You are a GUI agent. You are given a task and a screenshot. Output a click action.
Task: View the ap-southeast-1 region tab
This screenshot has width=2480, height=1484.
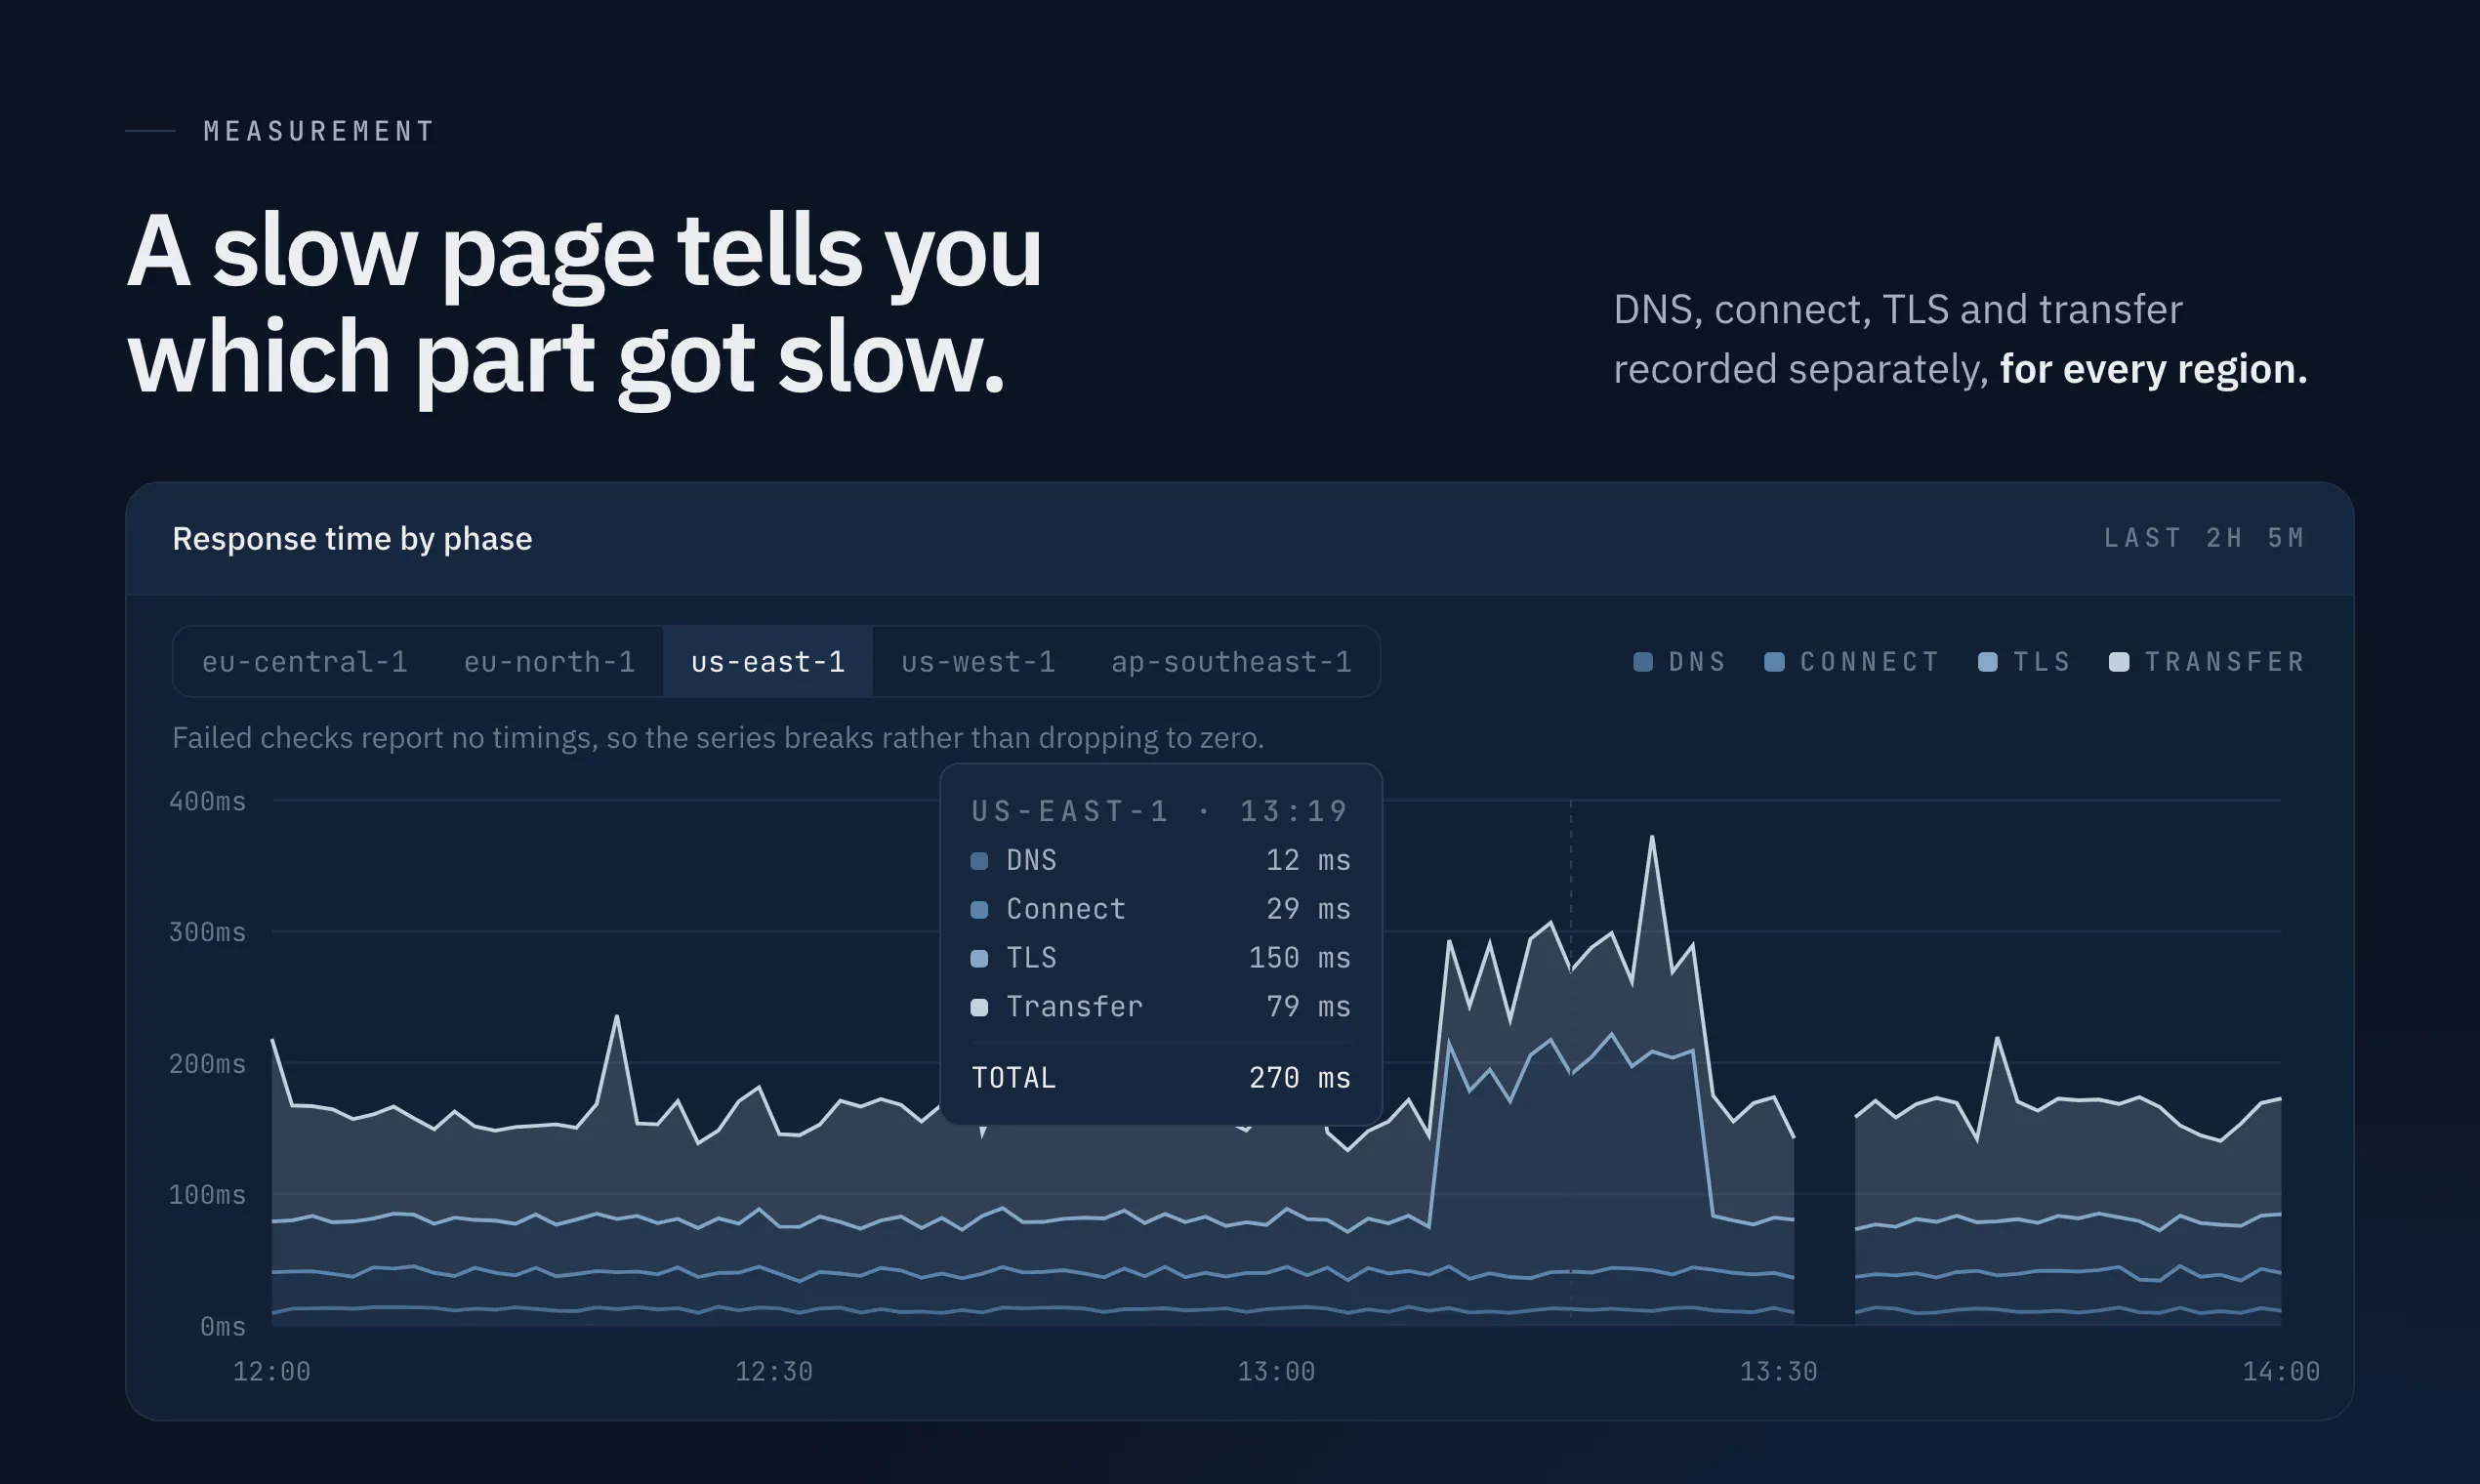pos(1231,662)
